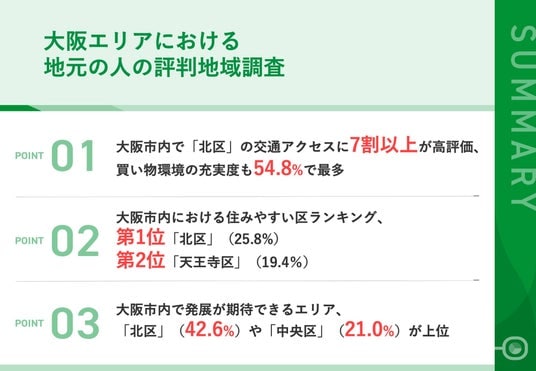Click the 「中央区」 ward name
Viewport: 536px width, 371px height.
pyautogui.click(x=296, y=331)
